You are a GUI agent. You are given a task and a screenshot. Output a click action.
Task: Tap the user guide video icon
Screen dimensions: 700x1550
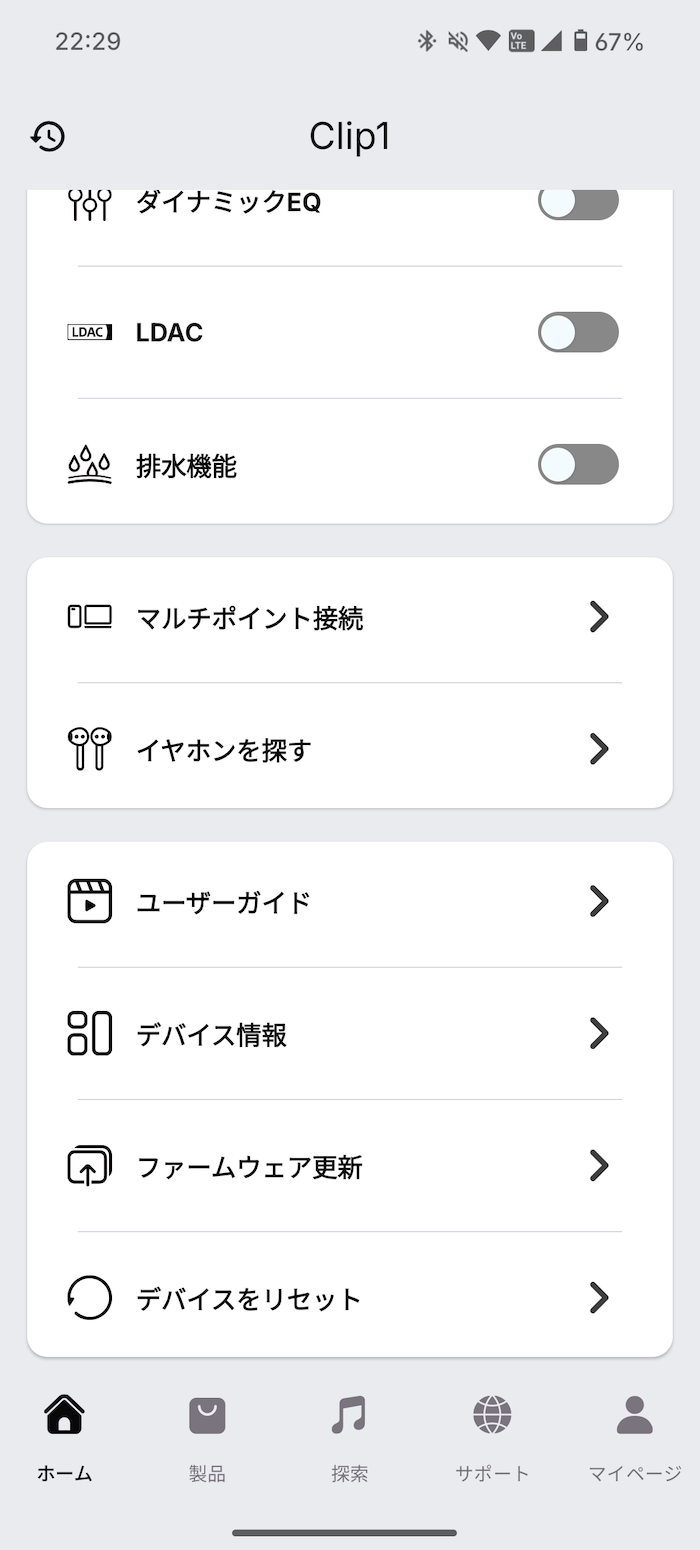(89, 901)
